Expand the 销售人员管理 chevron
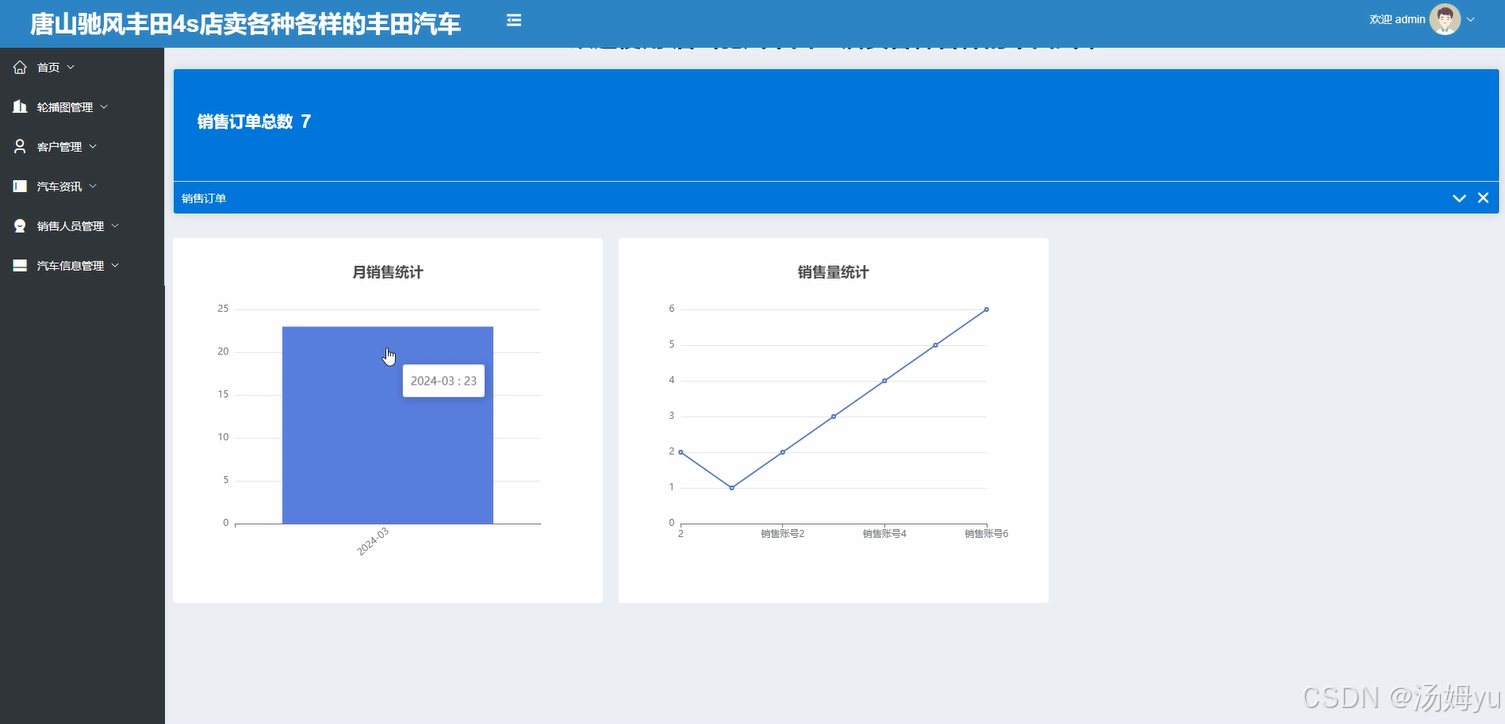 (x=115, y=226)
